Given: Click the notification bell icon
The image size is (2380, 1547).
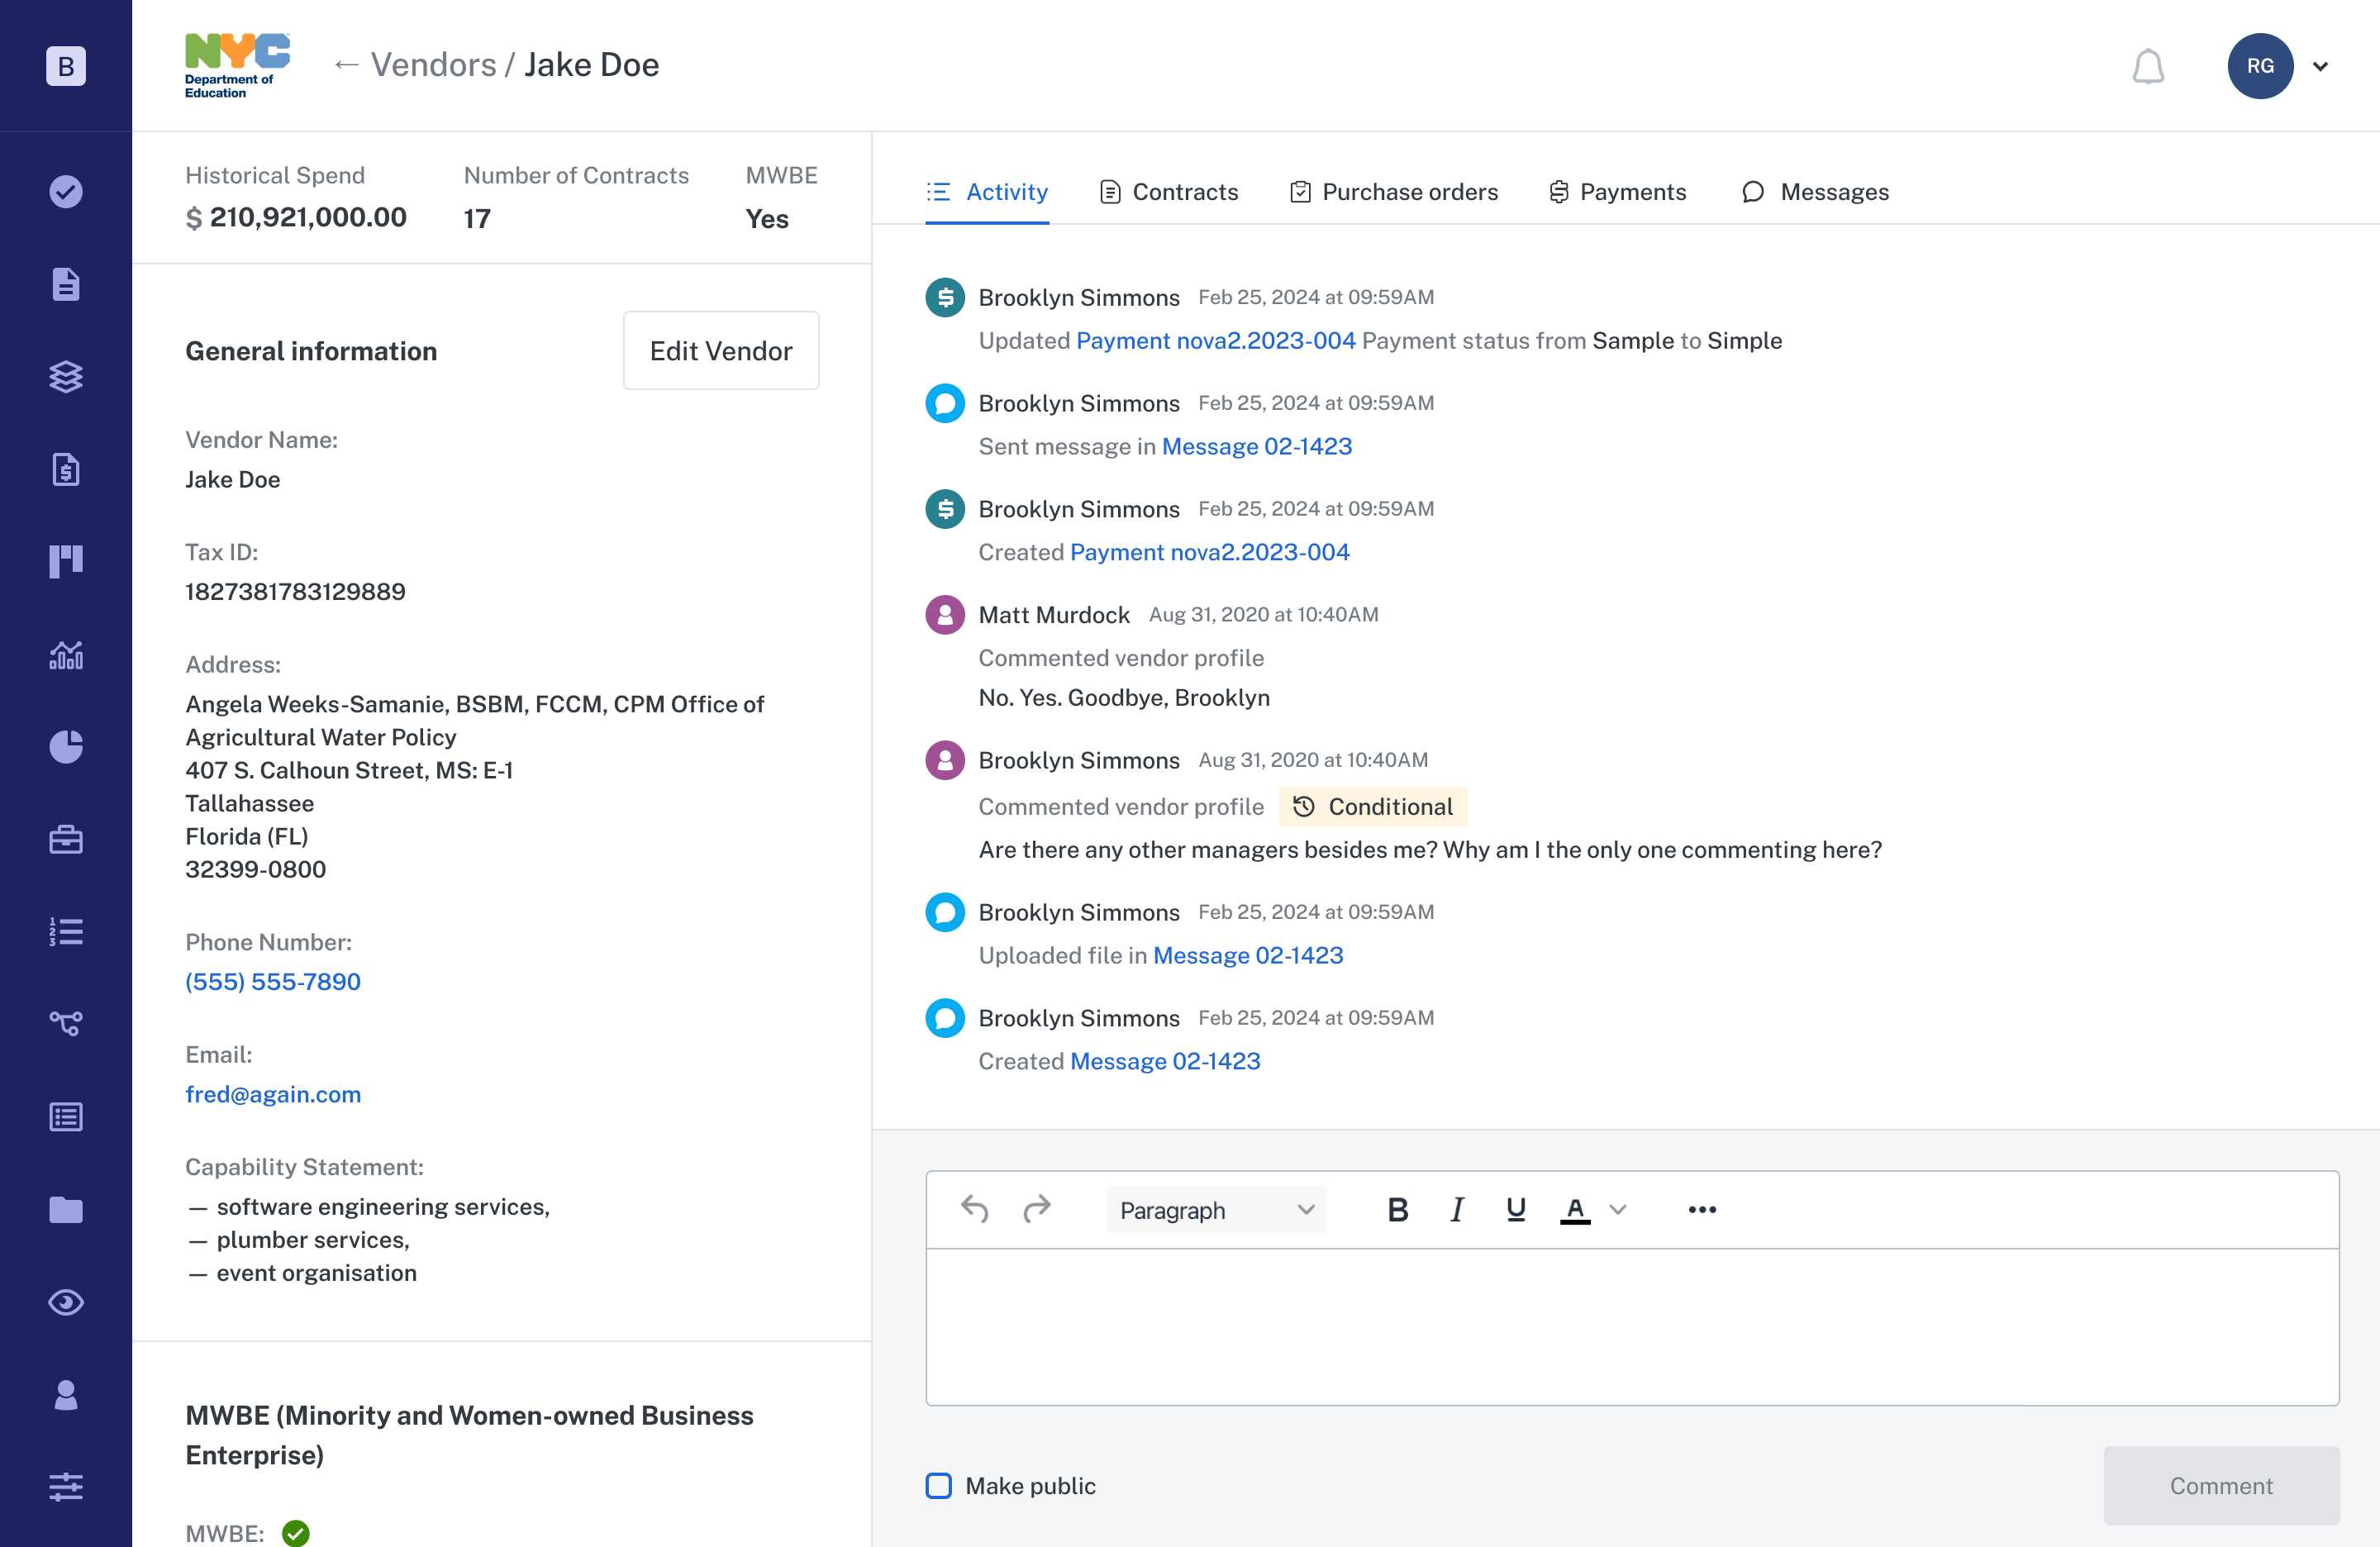Looking at the screenshot, I should [2147, 66].
